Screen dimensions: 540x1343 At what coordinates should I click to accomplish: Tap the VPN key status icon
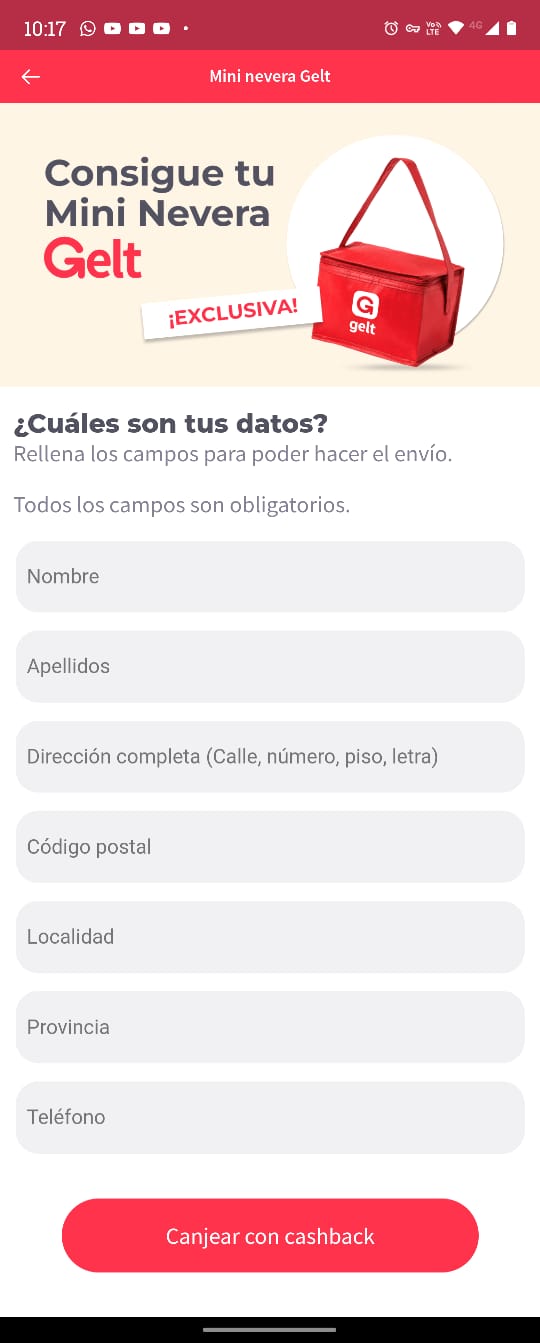pos(413,28)
